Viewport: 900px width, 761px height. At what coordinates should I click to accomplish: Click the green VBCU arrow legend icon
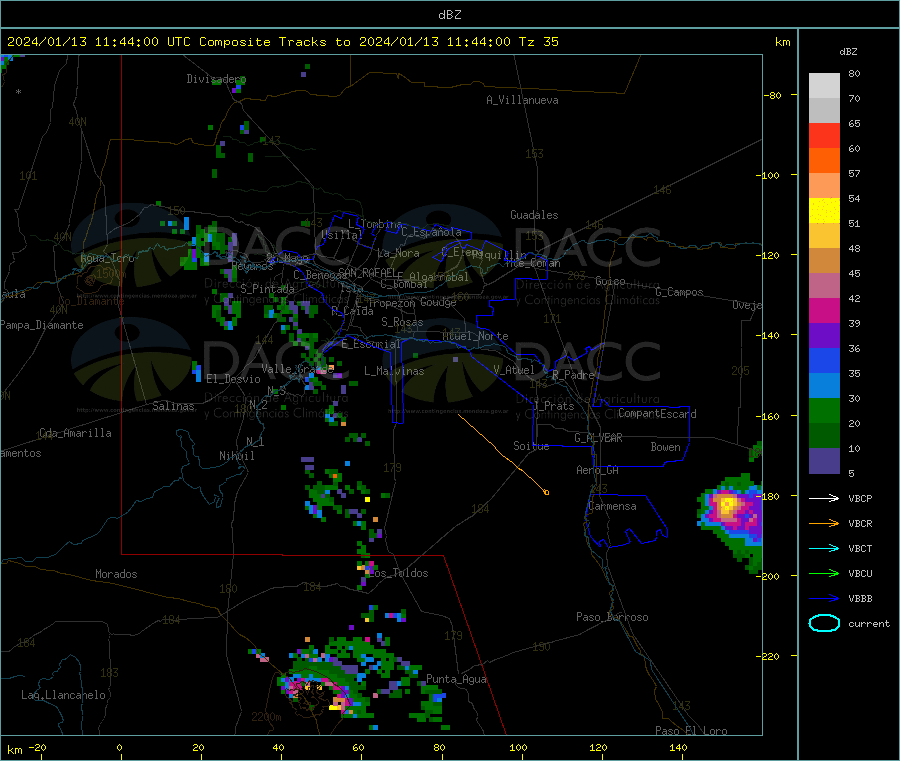(824, 573)
